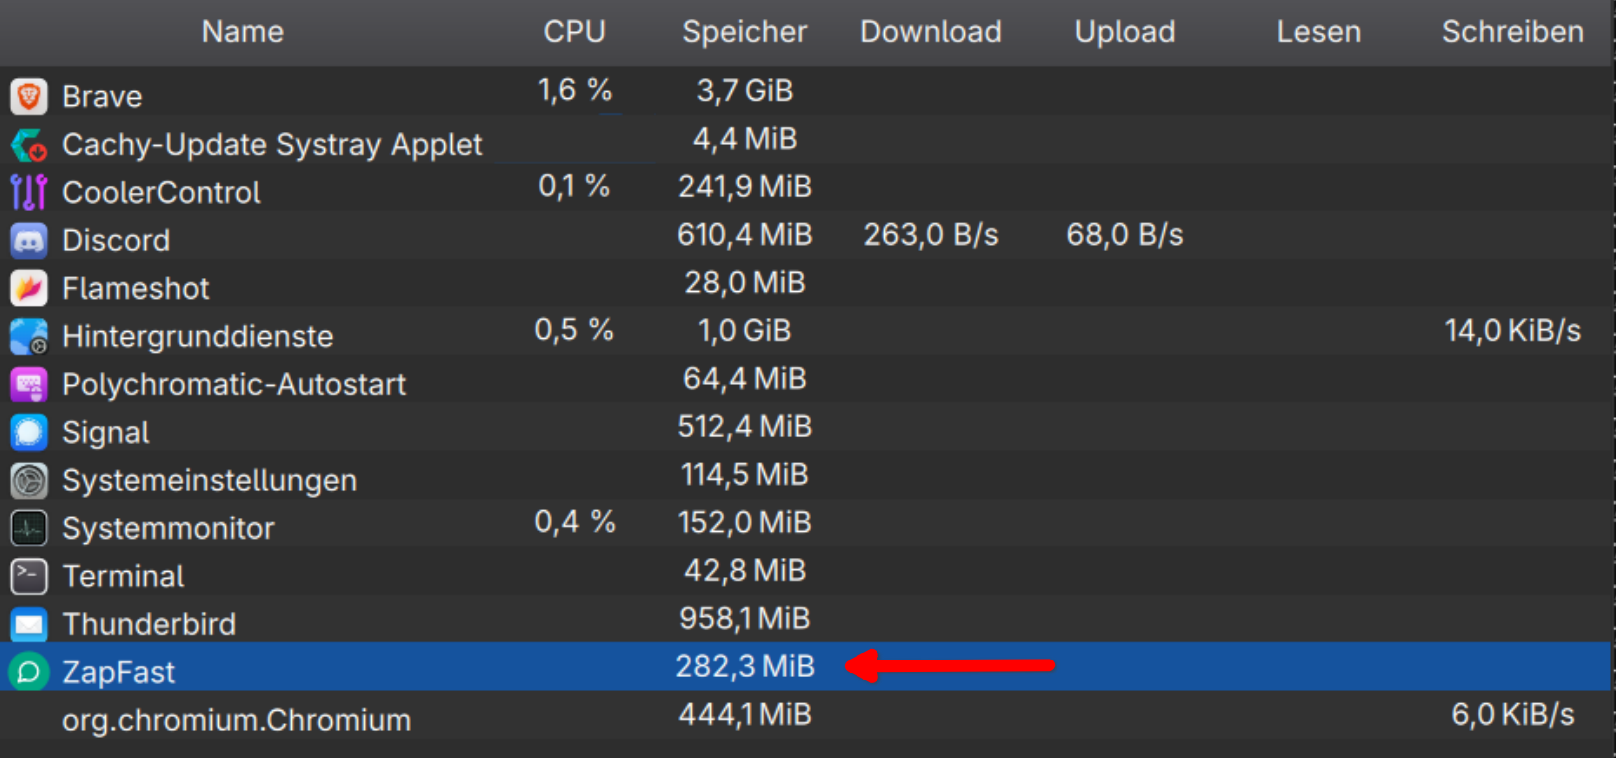Click the Systemeinstellungen gear icon
Image resolution: width=1616 pixels, height=758 pixels.
[x=29, y=480]
